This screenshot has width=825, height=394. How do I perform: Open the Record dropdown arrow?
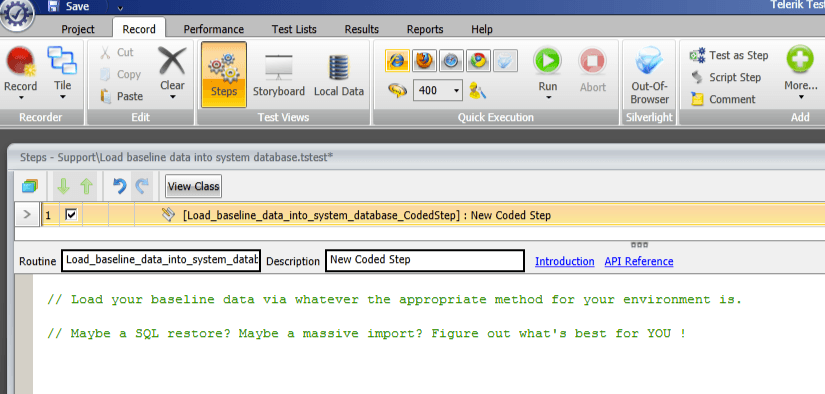21,98
